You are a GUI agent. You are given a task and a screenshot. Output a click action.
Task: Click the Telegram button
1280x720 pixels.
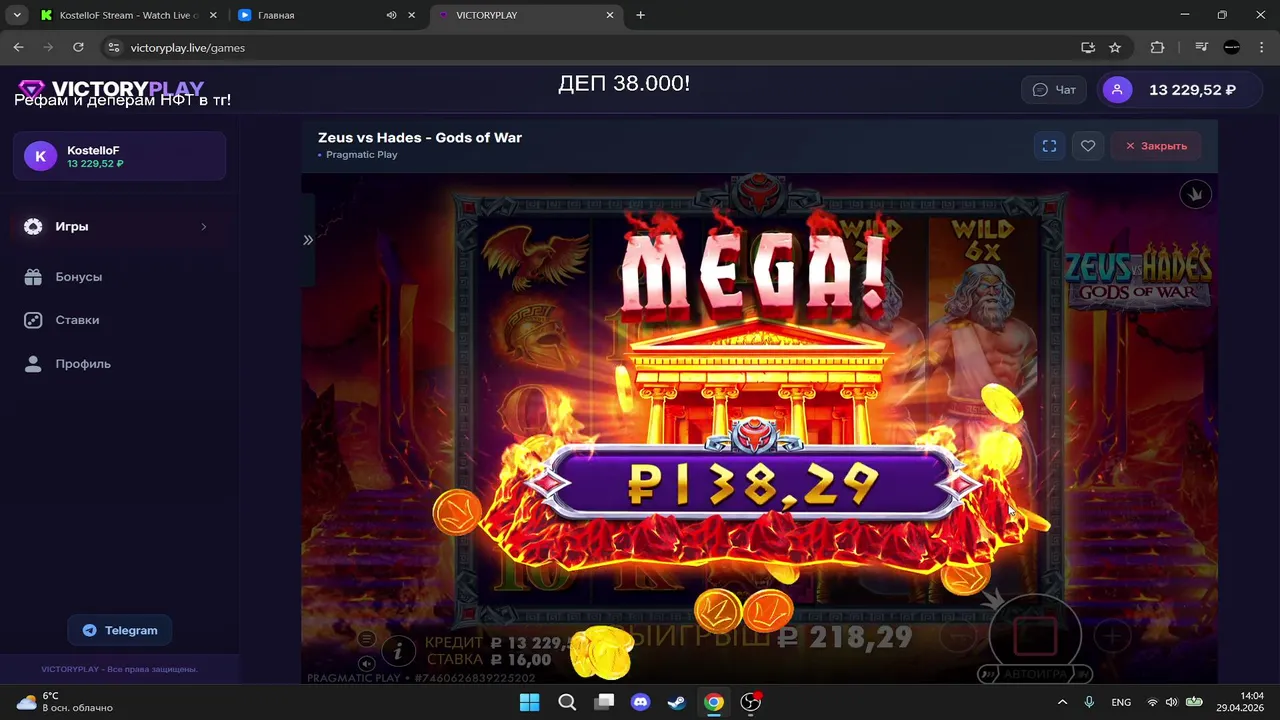click(x=120, y=630)
